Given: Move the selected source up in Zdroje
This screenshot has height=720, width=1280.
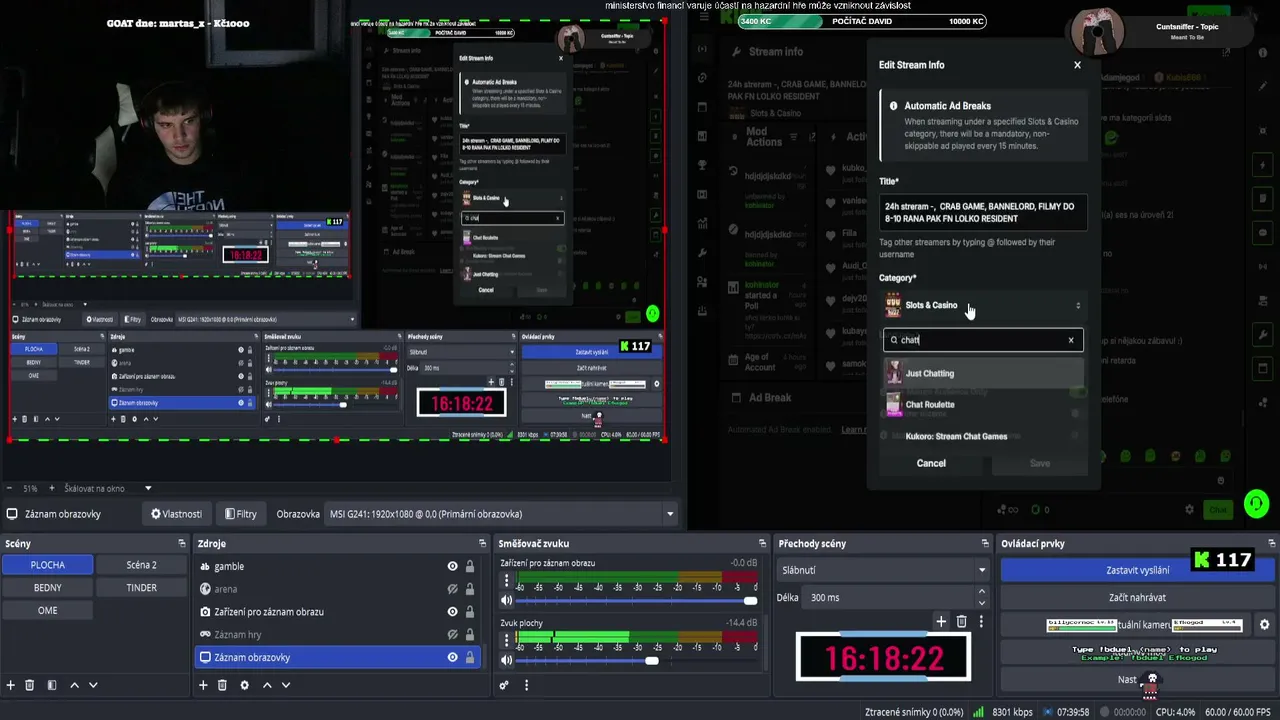Looking at the screenshot, I should (x=267, y=685).
